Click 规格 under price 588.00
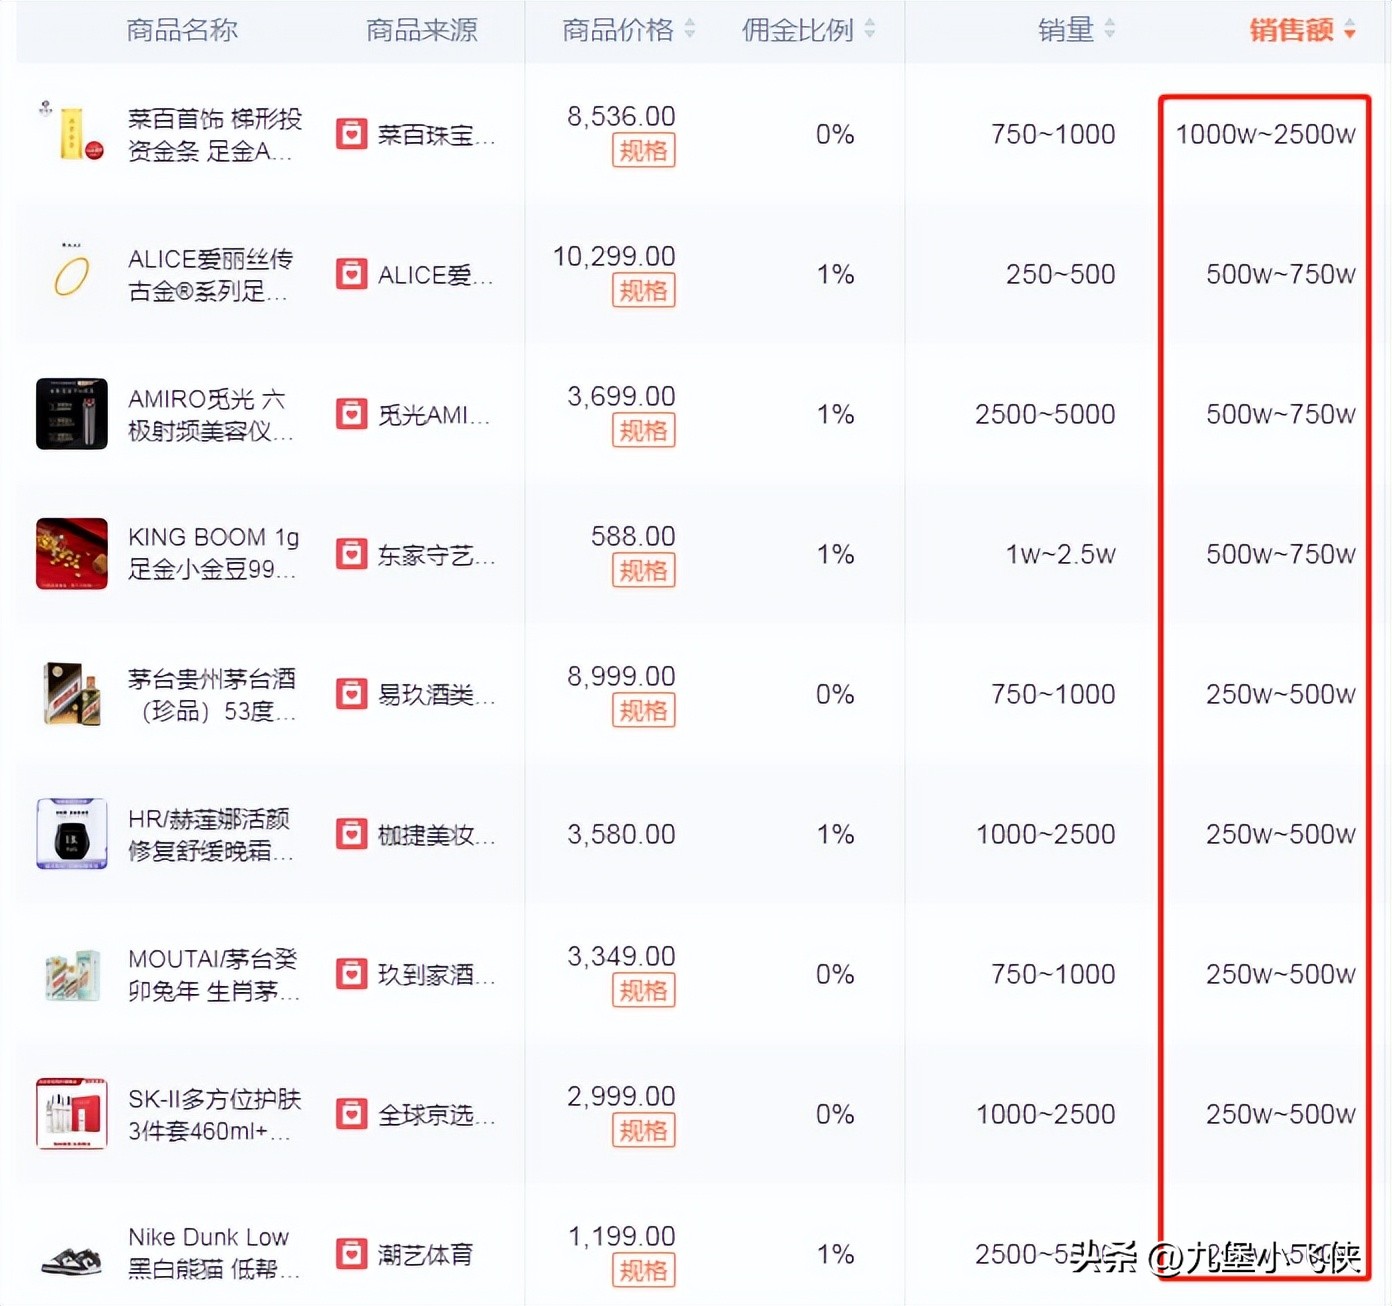This screenshot has height=1306, width=1392. (x=643, y=571)
